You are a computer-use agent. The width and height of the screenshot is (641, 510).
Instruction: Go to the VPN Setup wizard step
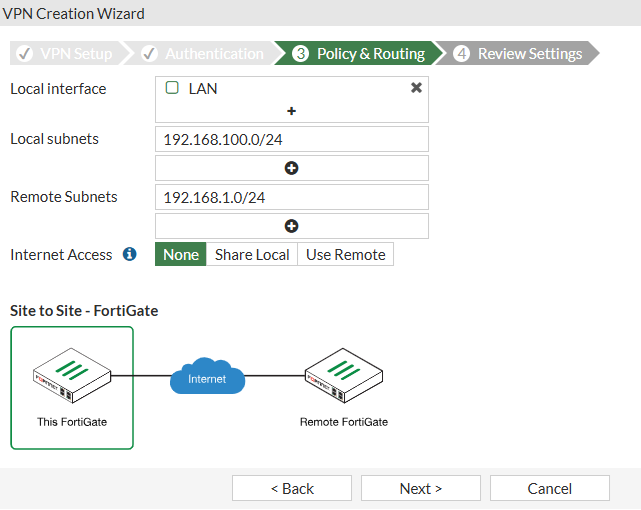pyautogui.click(x=68, y=53)
